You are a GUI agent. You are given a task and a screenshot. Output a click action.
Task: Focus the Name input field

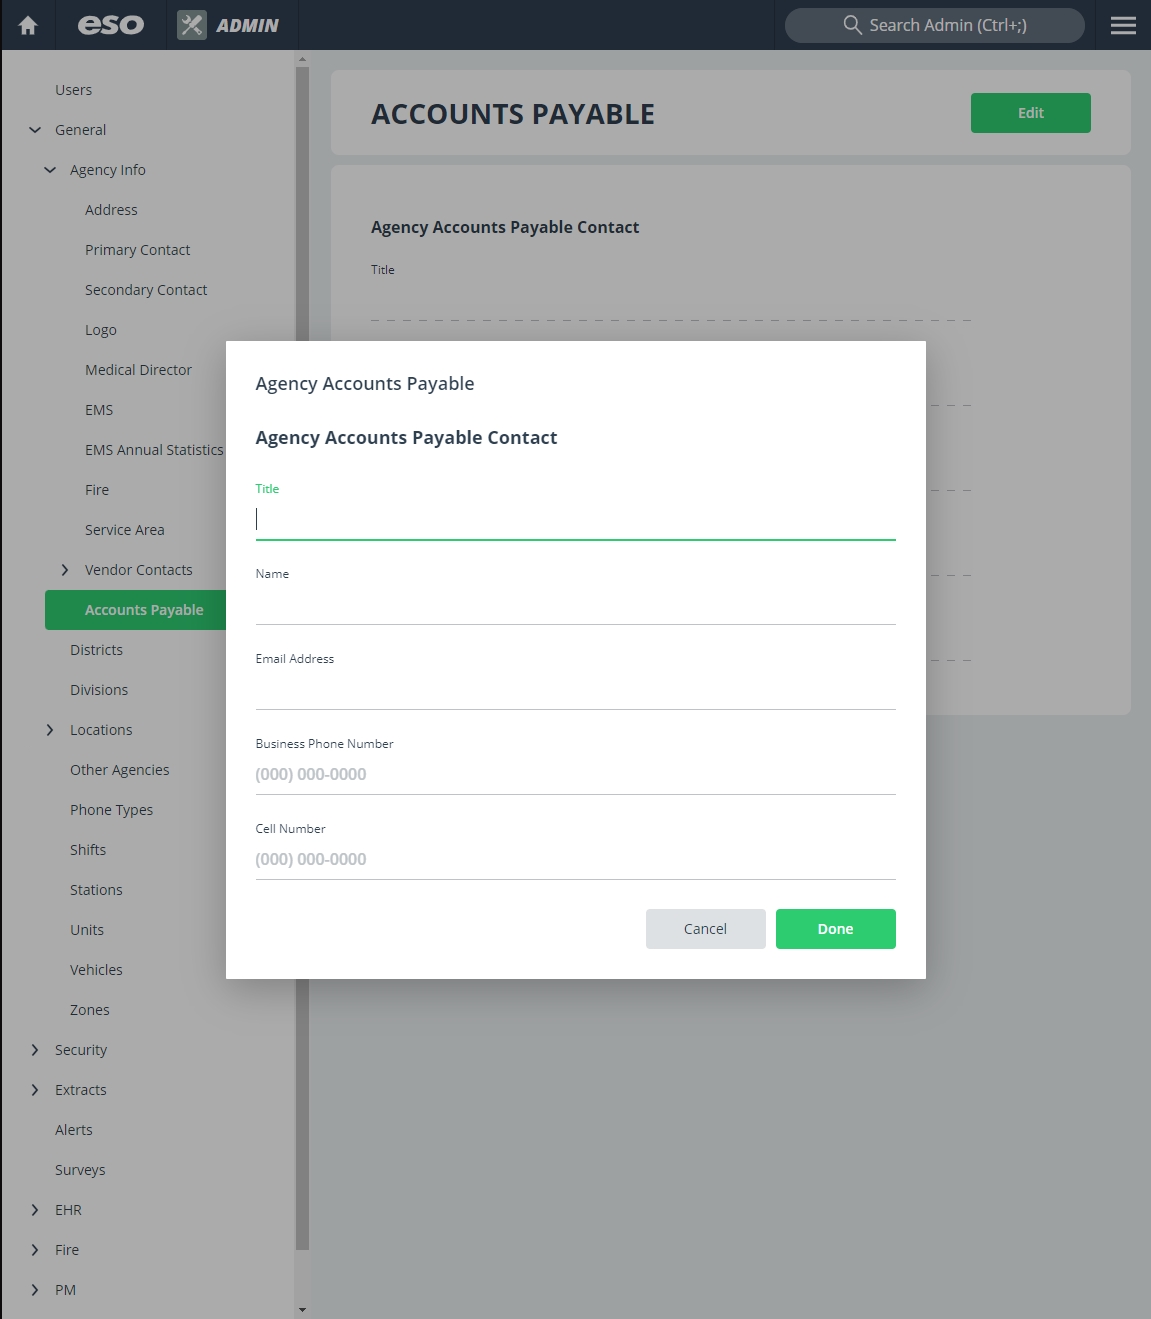[x=576, y=605]
